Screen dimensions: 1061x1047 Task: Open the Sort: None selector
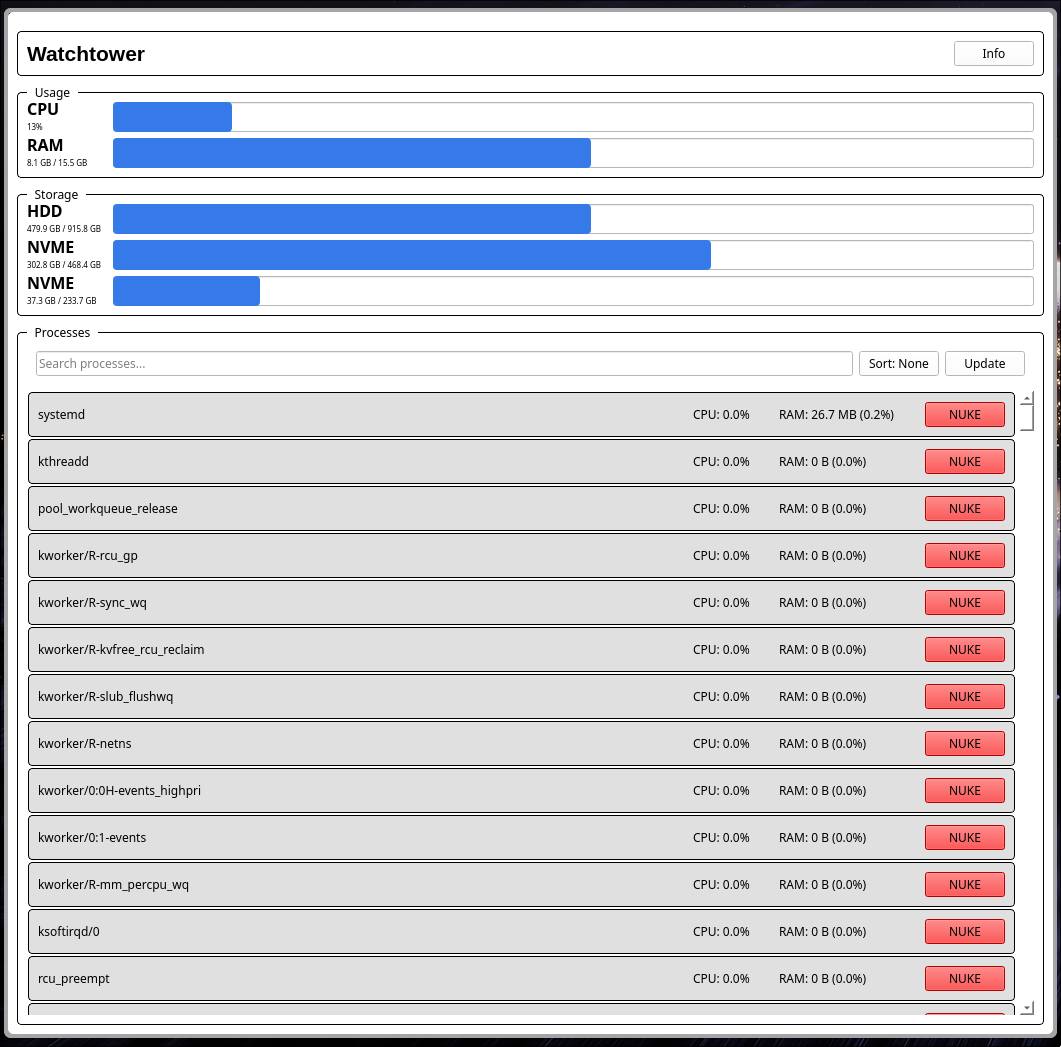898,363
